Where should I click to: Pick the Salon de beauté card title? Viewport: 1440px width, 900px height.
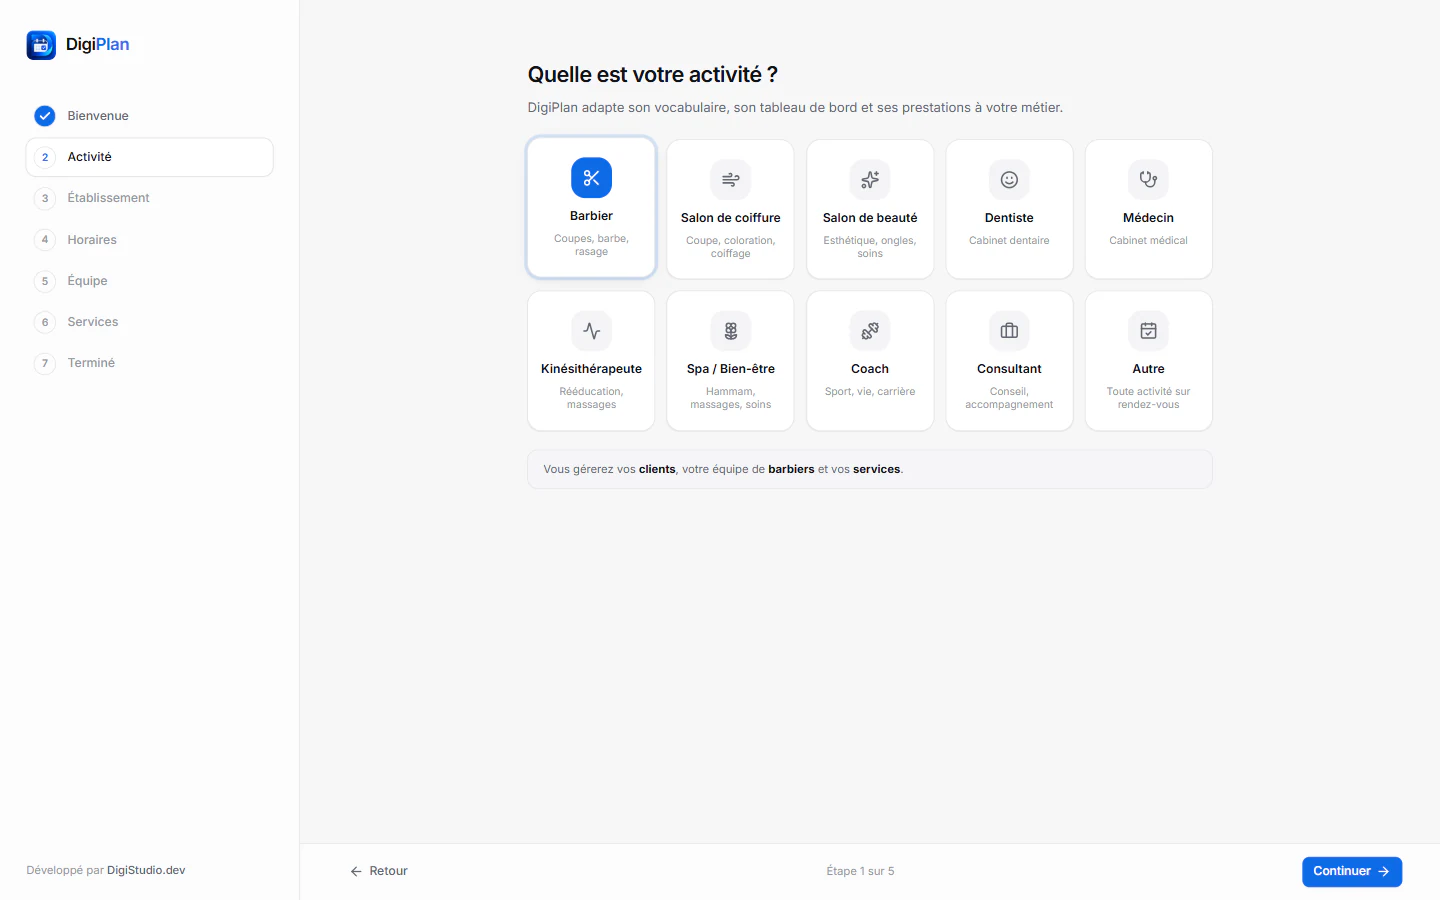(x=870, y=218)
